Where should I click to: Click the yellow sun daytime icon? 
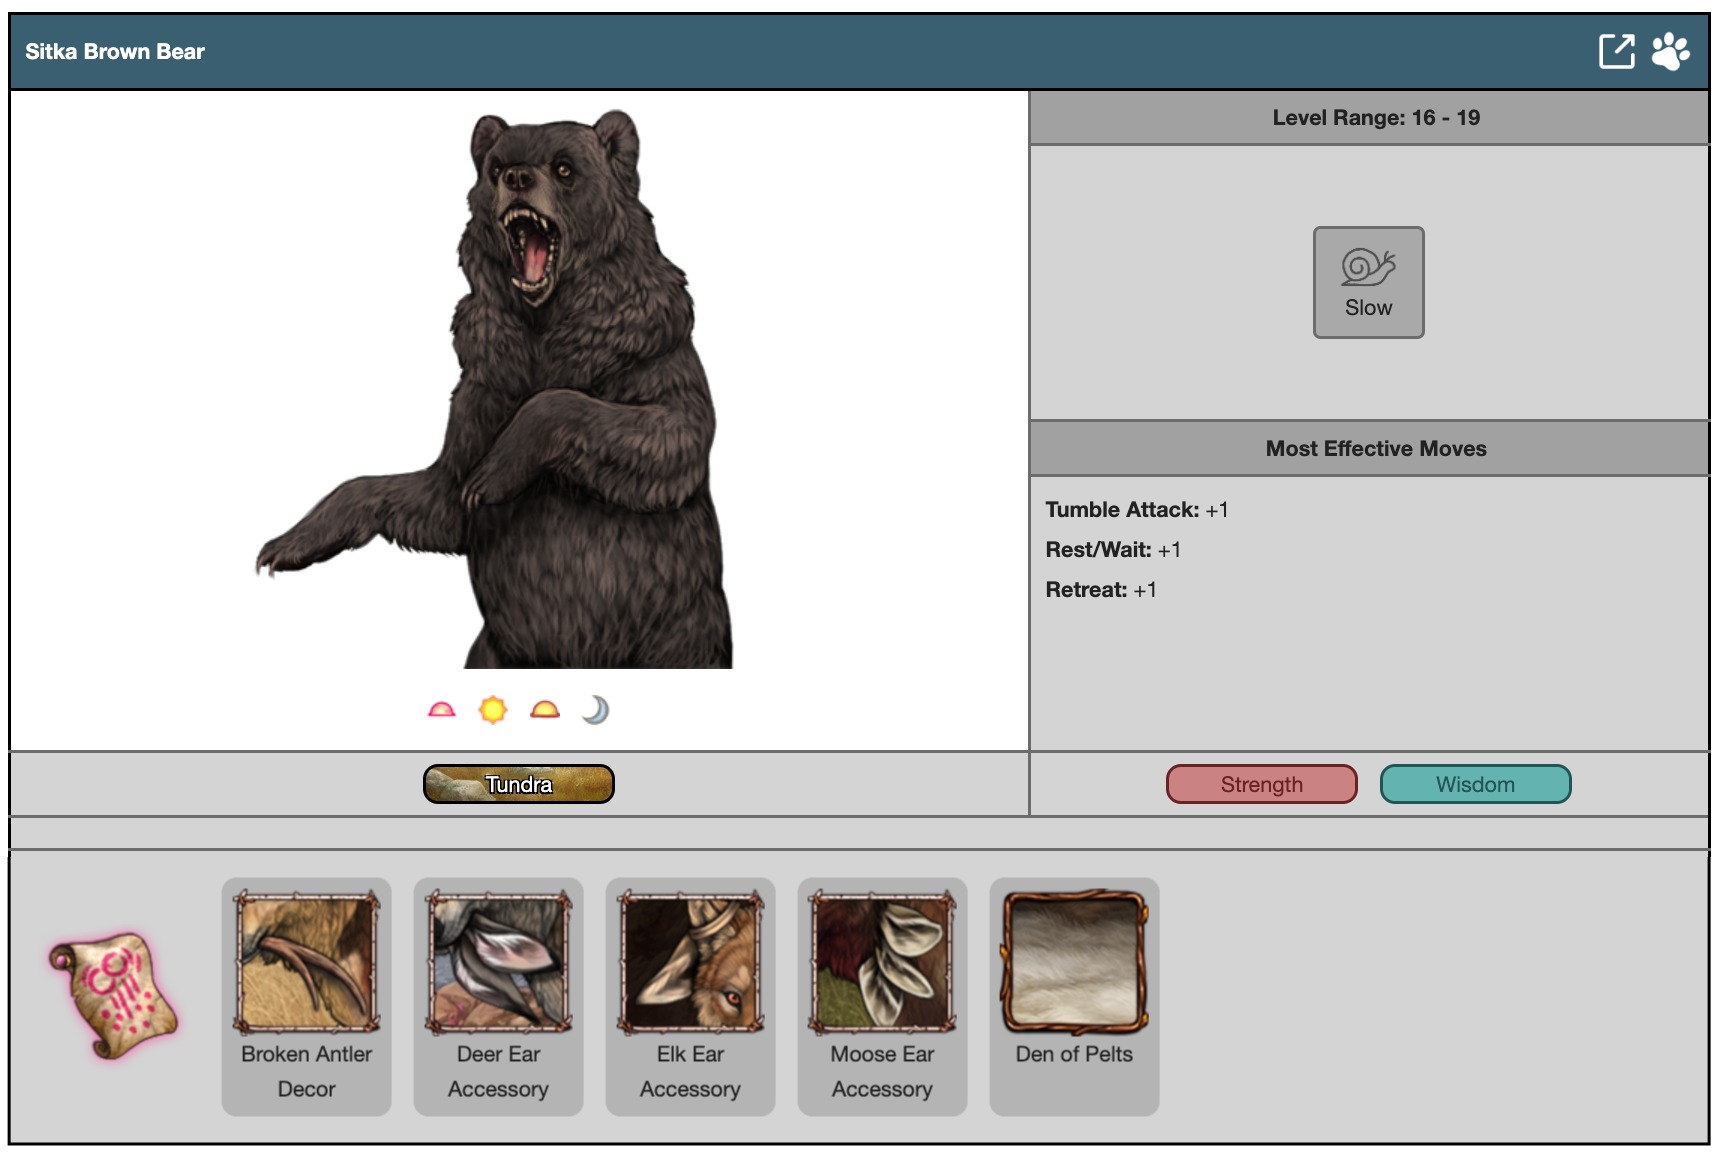tap(493, 710)
